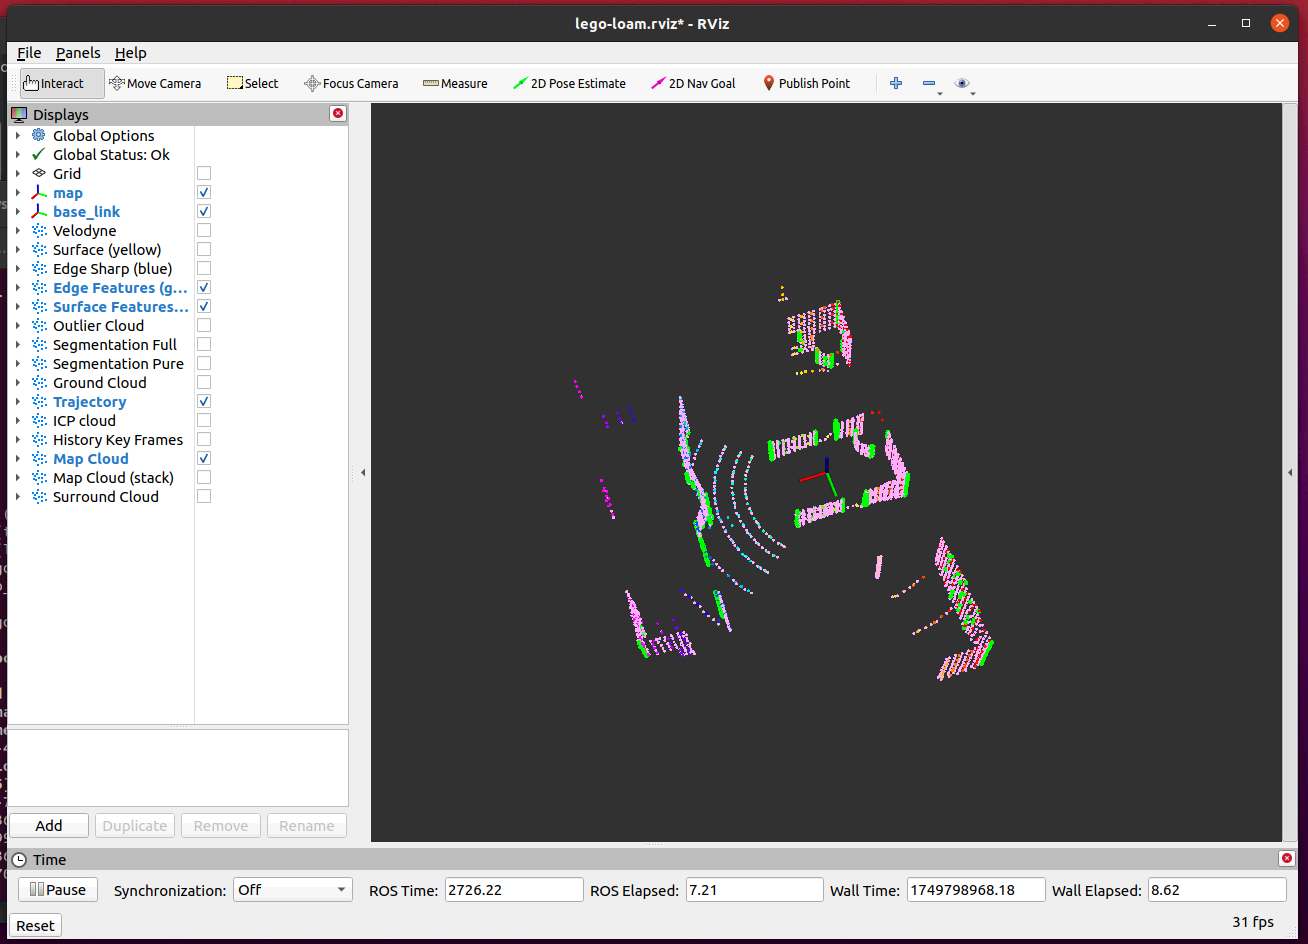Click the Displays panel monitor icon
1308x944 pixels.
[19, 114]
